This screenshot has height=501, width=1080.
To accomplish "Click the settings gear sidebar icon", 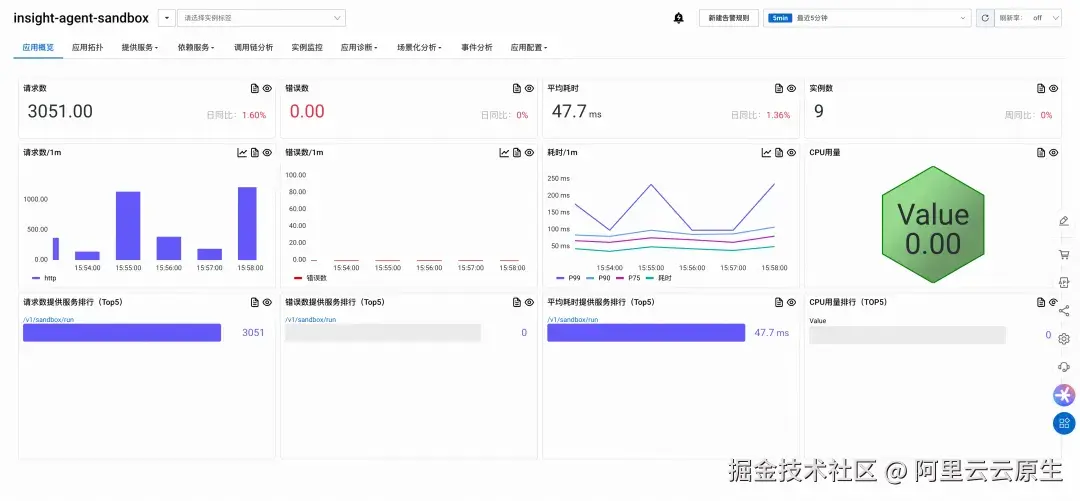I will pyautogui.click(x=1064, y=339).
